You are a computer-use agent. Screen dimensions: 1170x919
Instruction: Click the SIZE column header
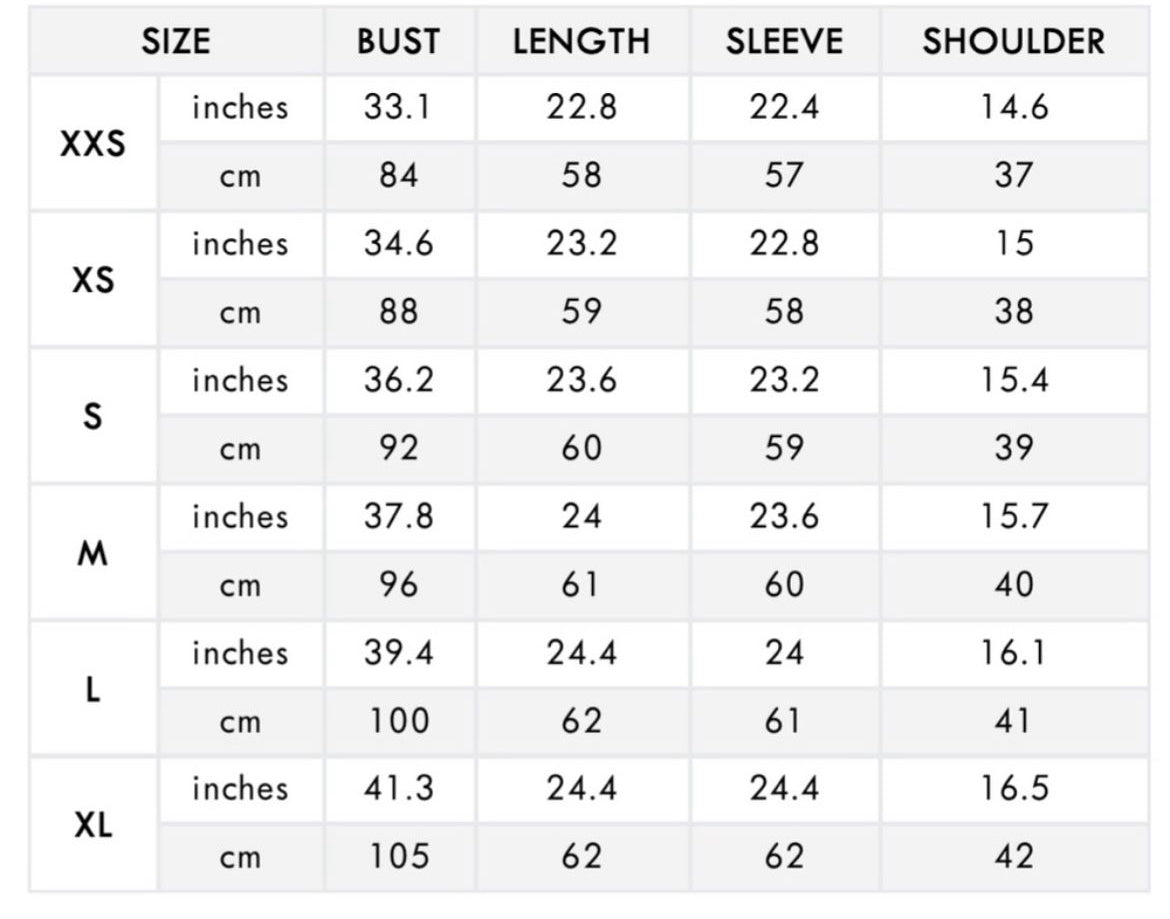[x=176, y=42]
